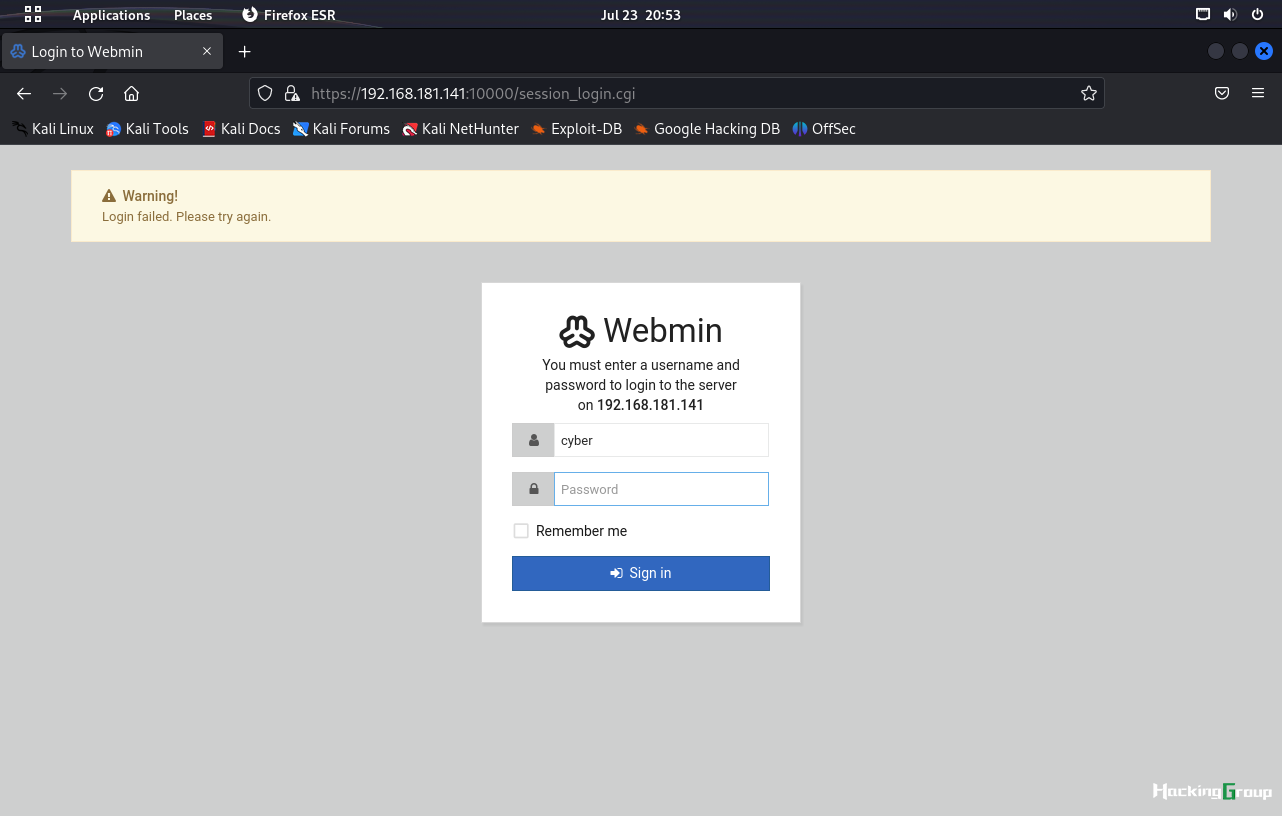
Task: Open the power tray icon
Action: point(1258,15)
